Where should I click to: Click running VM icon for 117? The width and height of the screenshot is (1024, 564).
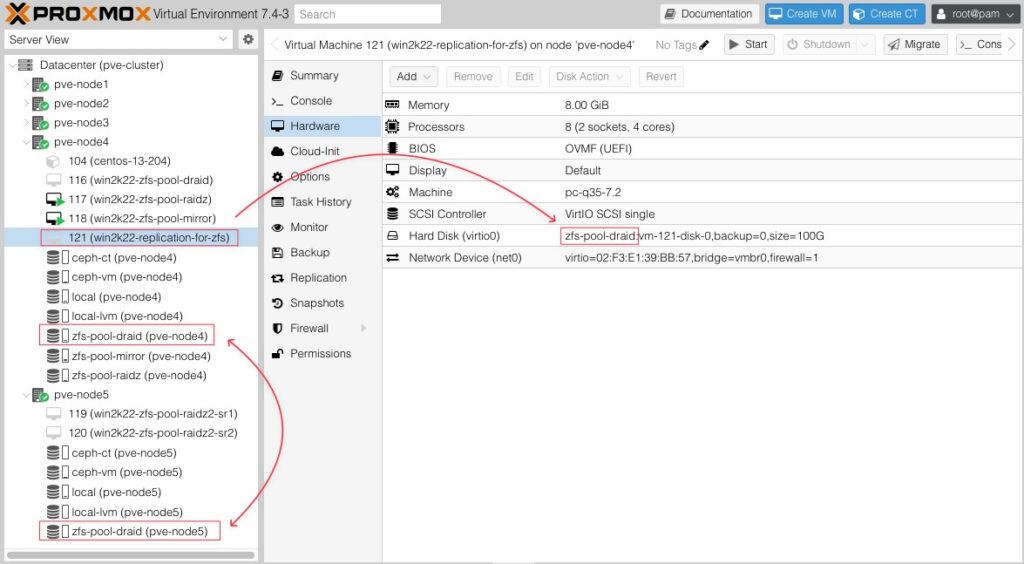click(x=54, y=199)
